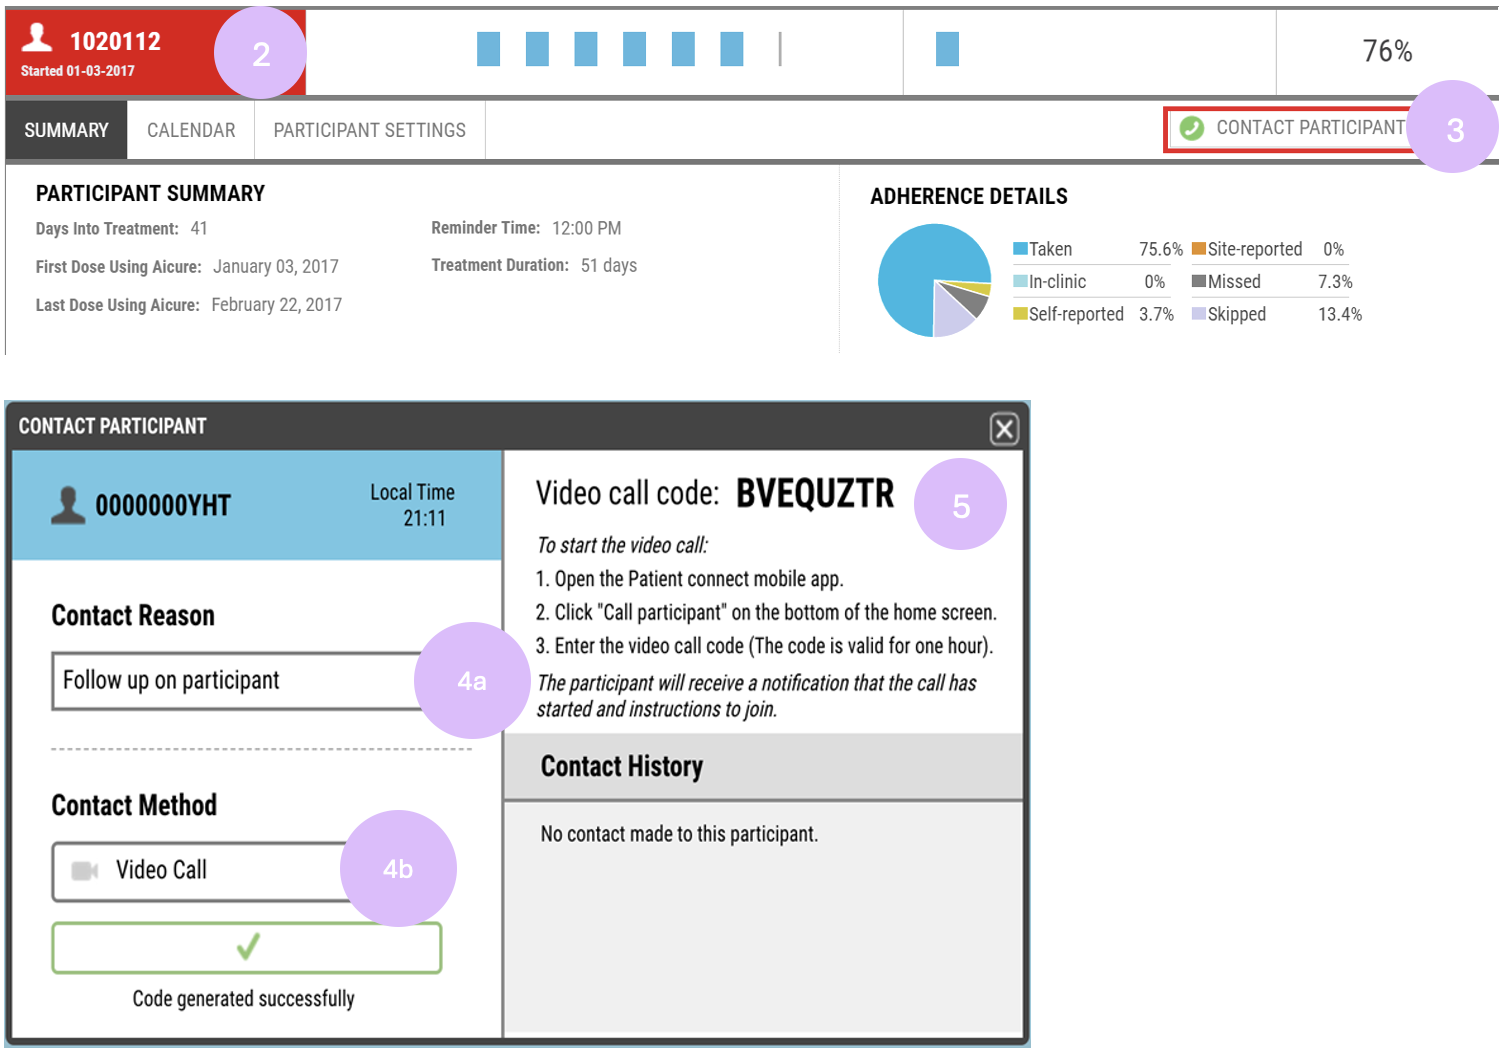Click the user silhouette icon next to 0000000YHT
Viewport: 1500px width, 1054px height.
(x=68, y=505)
